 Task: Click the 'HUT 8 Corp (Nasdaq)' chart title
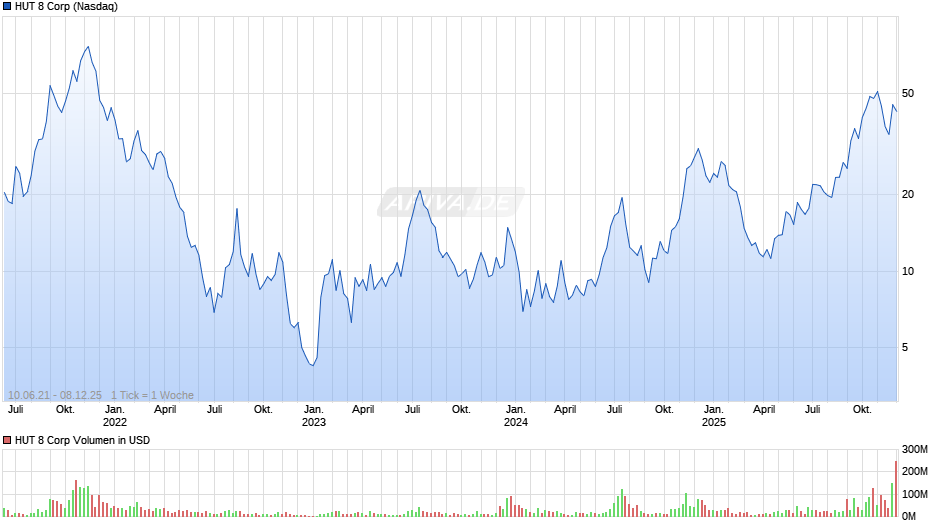(66, 7)
